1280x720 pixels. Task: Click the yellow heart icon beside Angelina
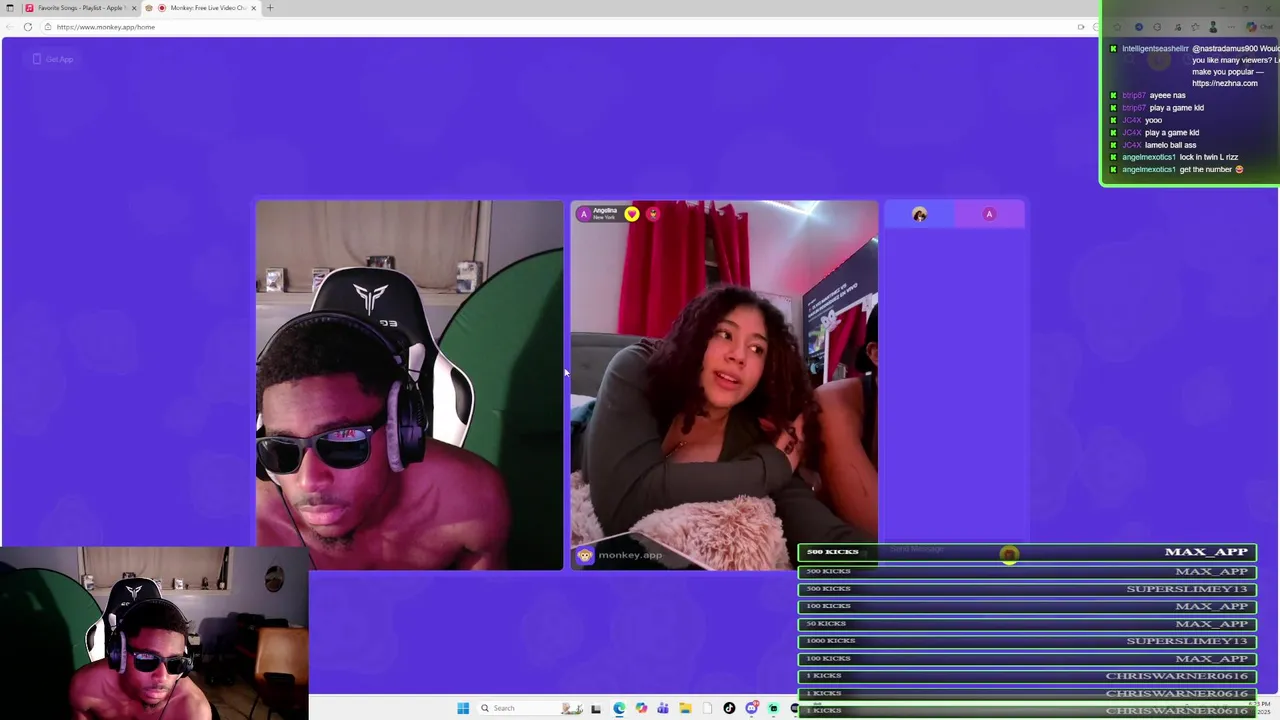click(x=631, y=214)
